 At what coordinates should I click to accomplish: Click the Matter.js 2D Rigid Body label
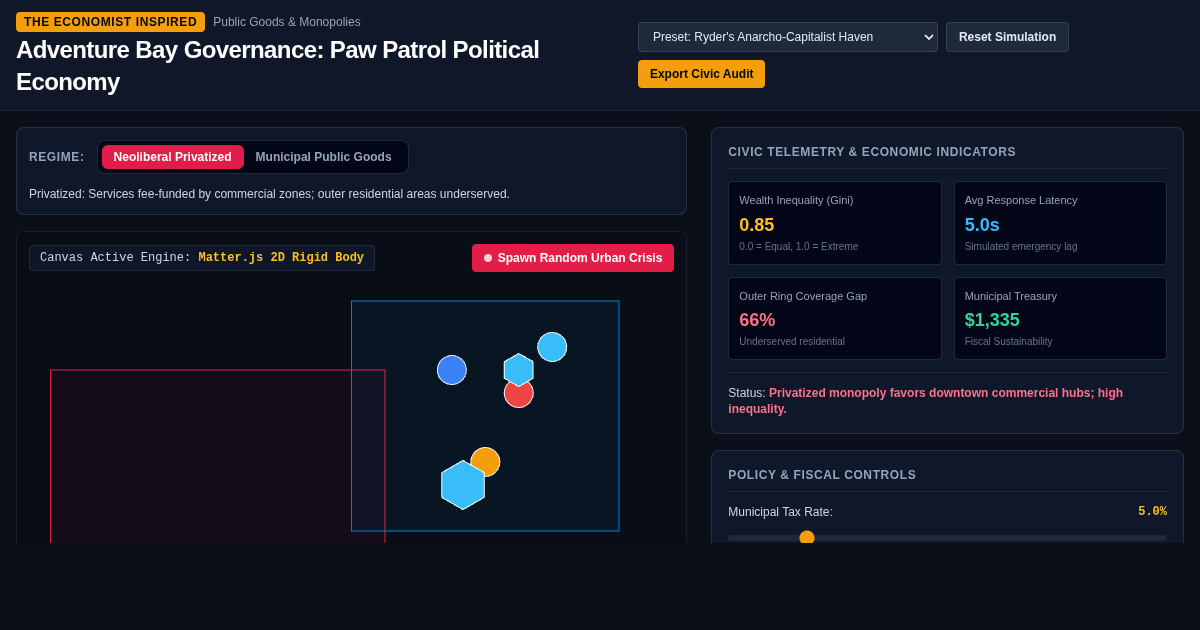[281, 258]
